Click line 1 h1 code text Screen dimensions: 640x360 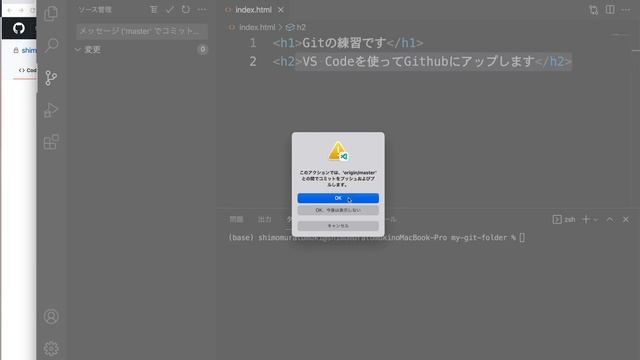(348, 43)
